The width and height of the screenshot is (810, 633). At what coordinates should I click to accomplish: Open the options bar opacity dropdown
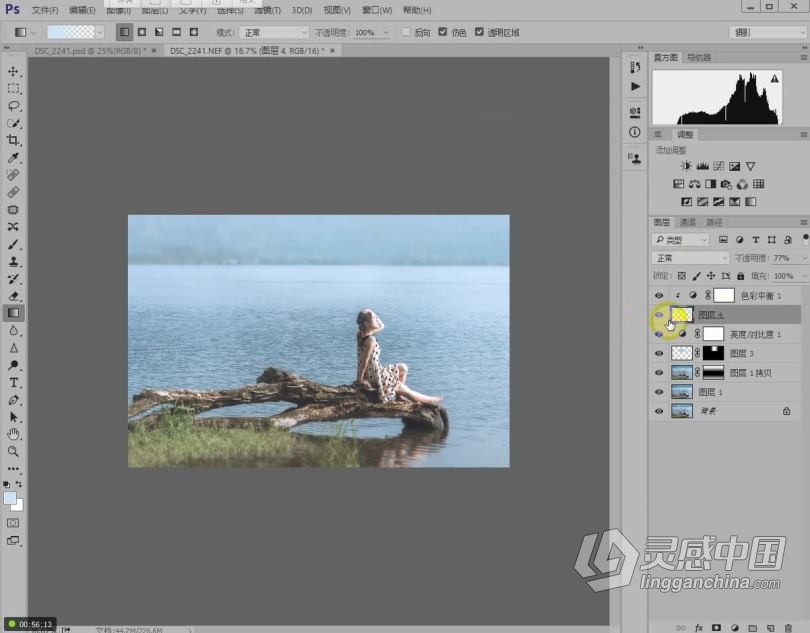click(386, 33)
